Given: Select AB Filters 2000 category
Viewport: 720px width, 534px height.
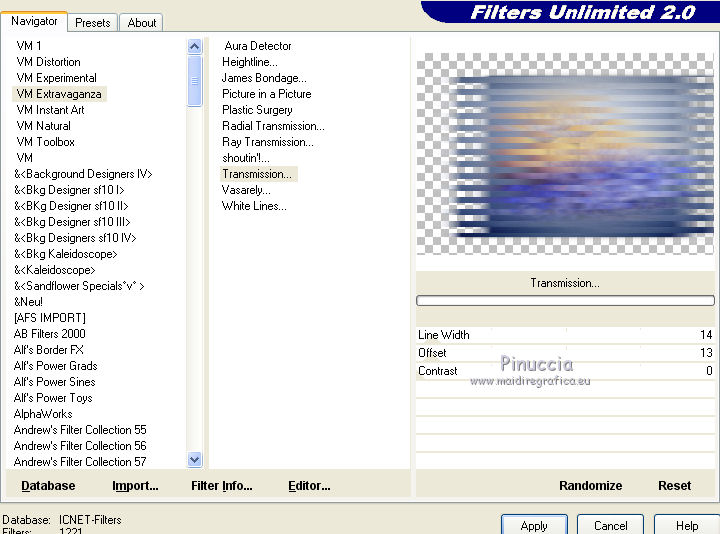Looking at the screenshot, I should (50, 334).
